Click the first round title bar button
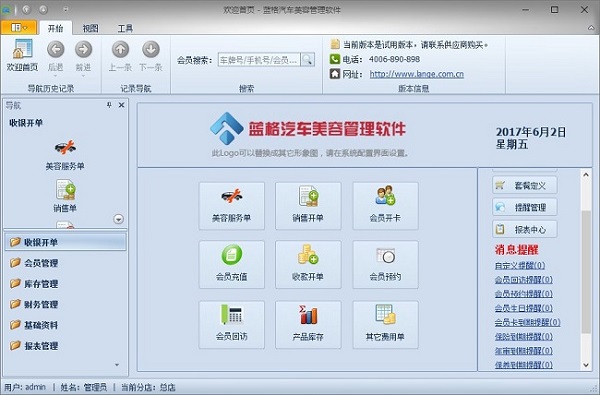The width and height of the screenshot is (600, 395). pyautogui.click(x=26, y=9)
